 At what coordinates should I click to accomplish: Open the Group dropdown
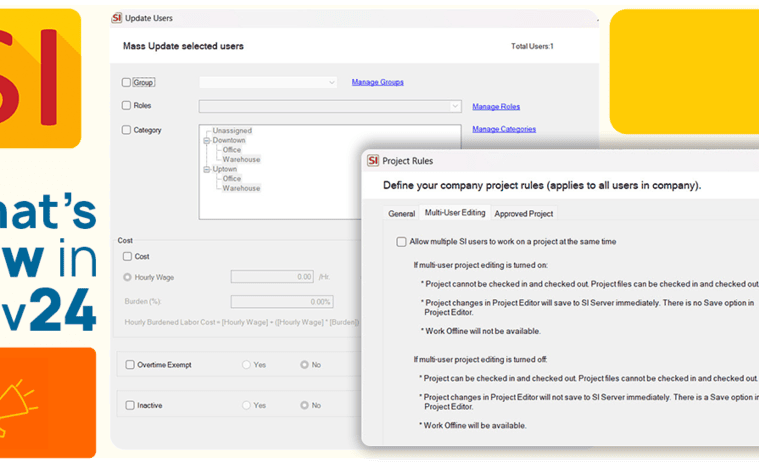(268, 82)
